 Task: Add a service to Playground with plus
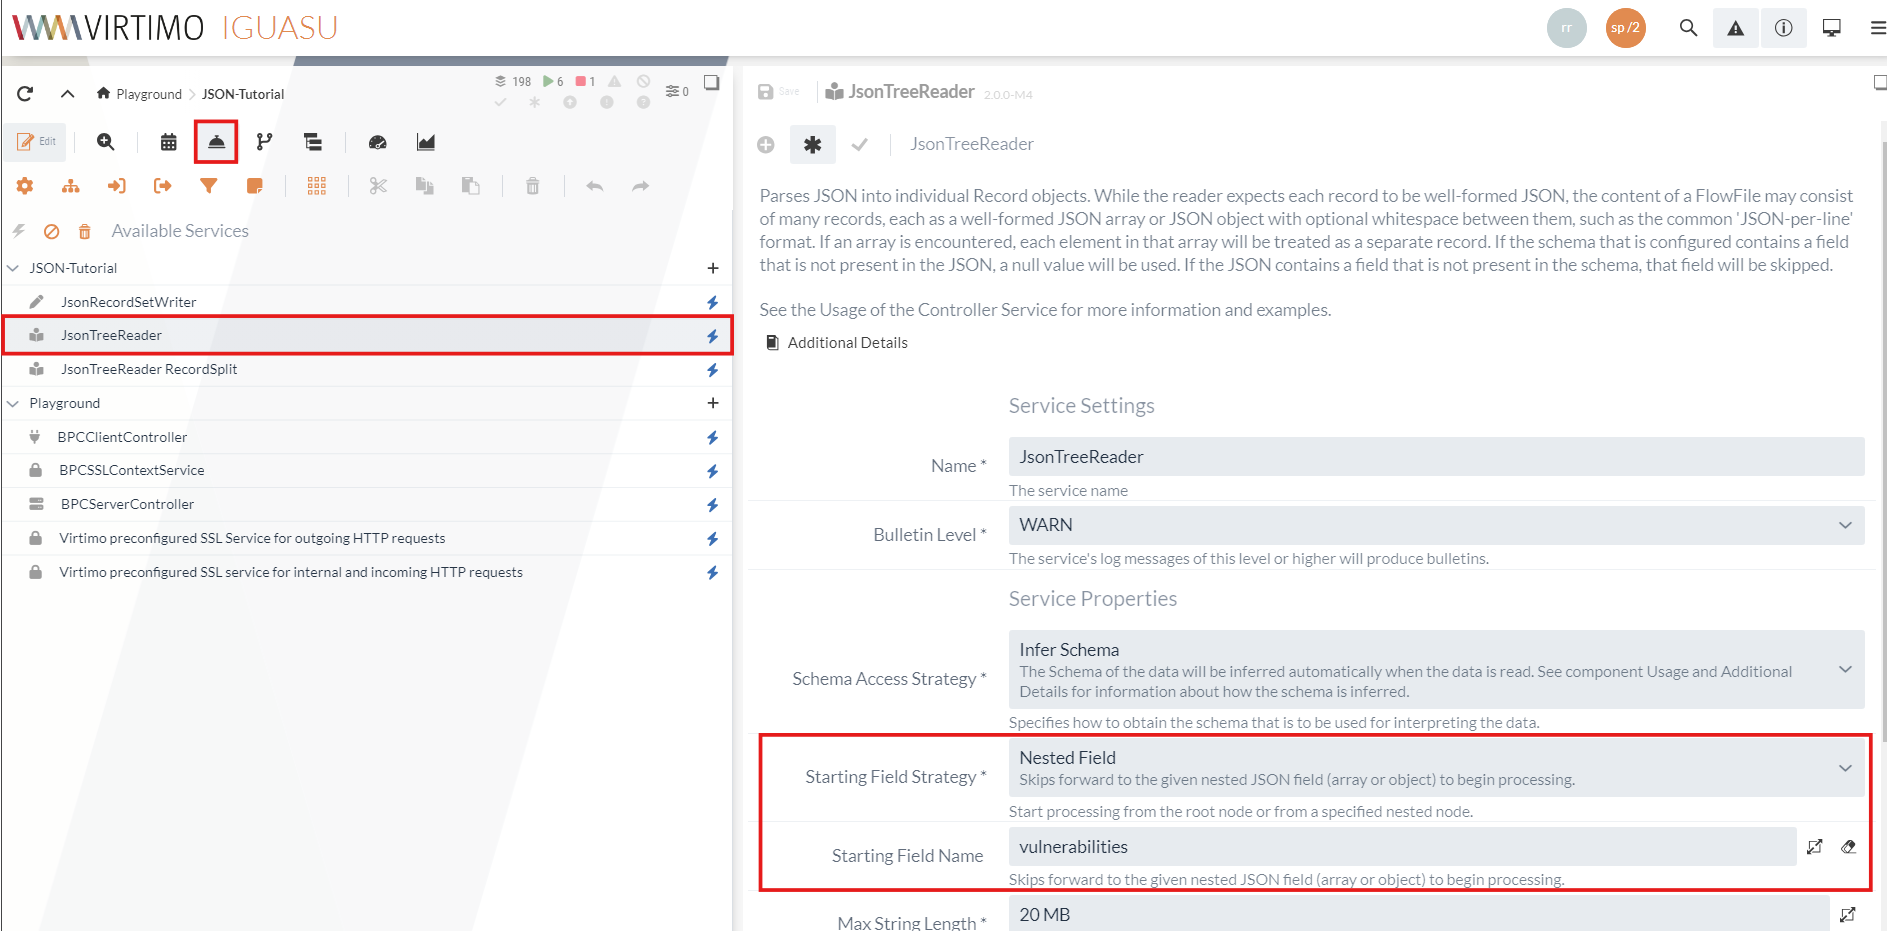(x=713, y=403)
